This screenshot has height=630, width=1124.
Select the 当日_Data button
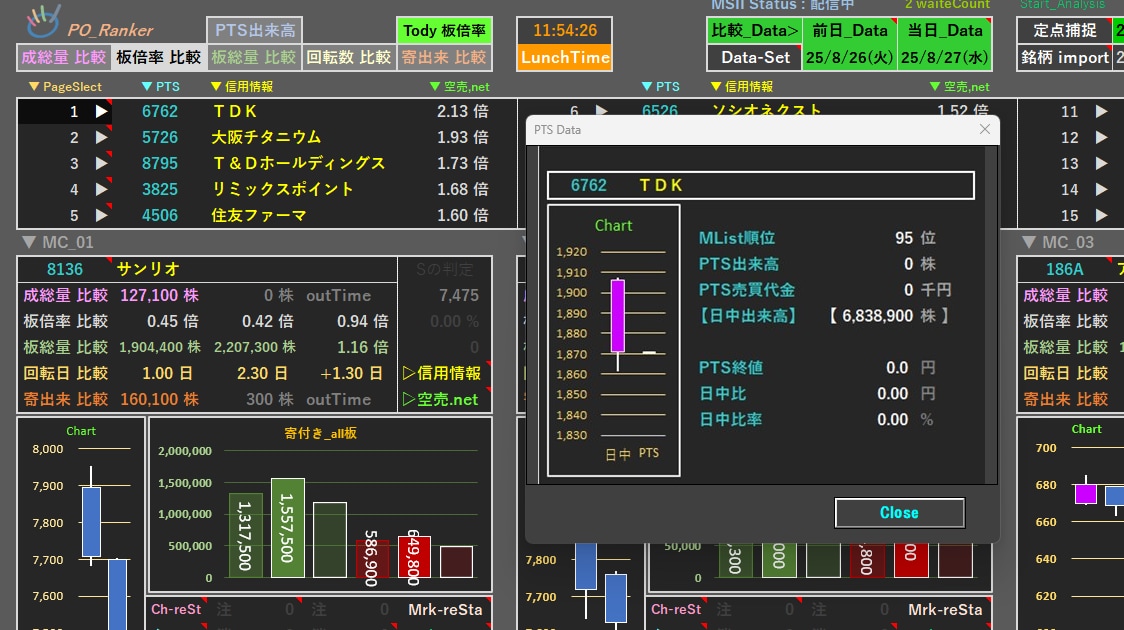coord(945,31)
